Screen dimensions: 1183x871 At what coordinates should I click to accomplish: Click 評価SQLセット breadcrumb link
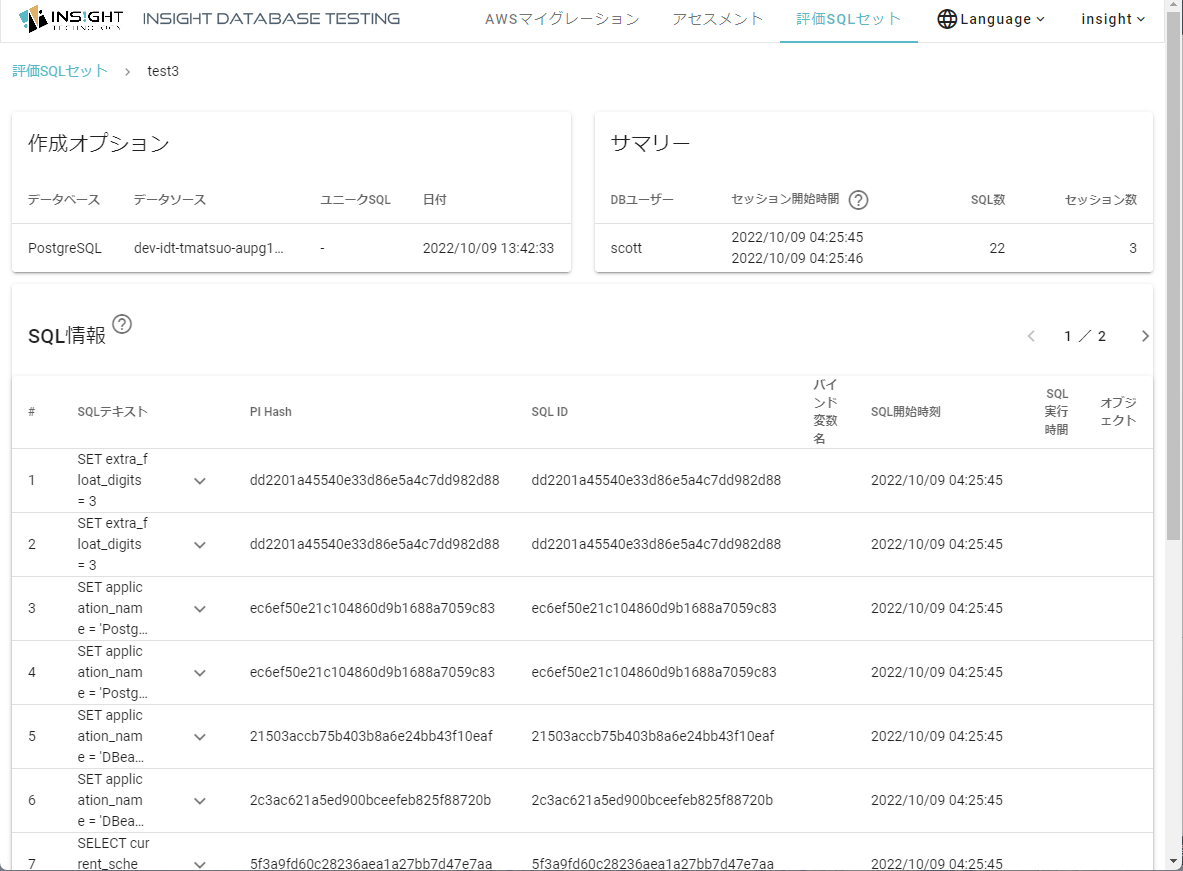[60, 71]
